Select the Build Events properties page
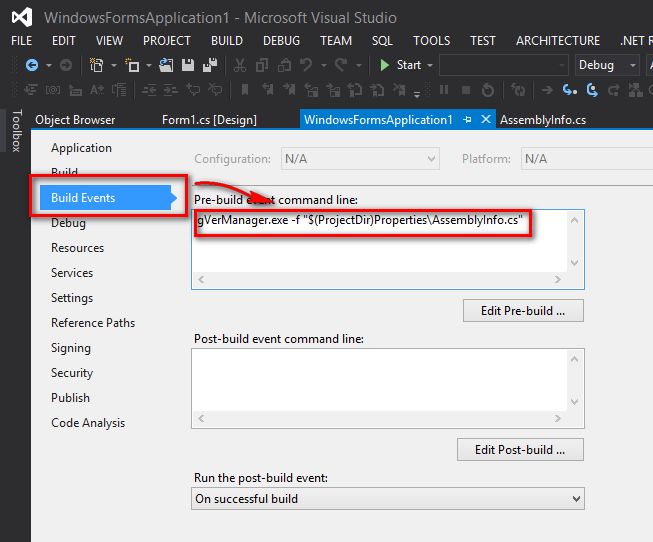Image resolution: width=653 pixels, height=542 pixels. pos(106,197)
